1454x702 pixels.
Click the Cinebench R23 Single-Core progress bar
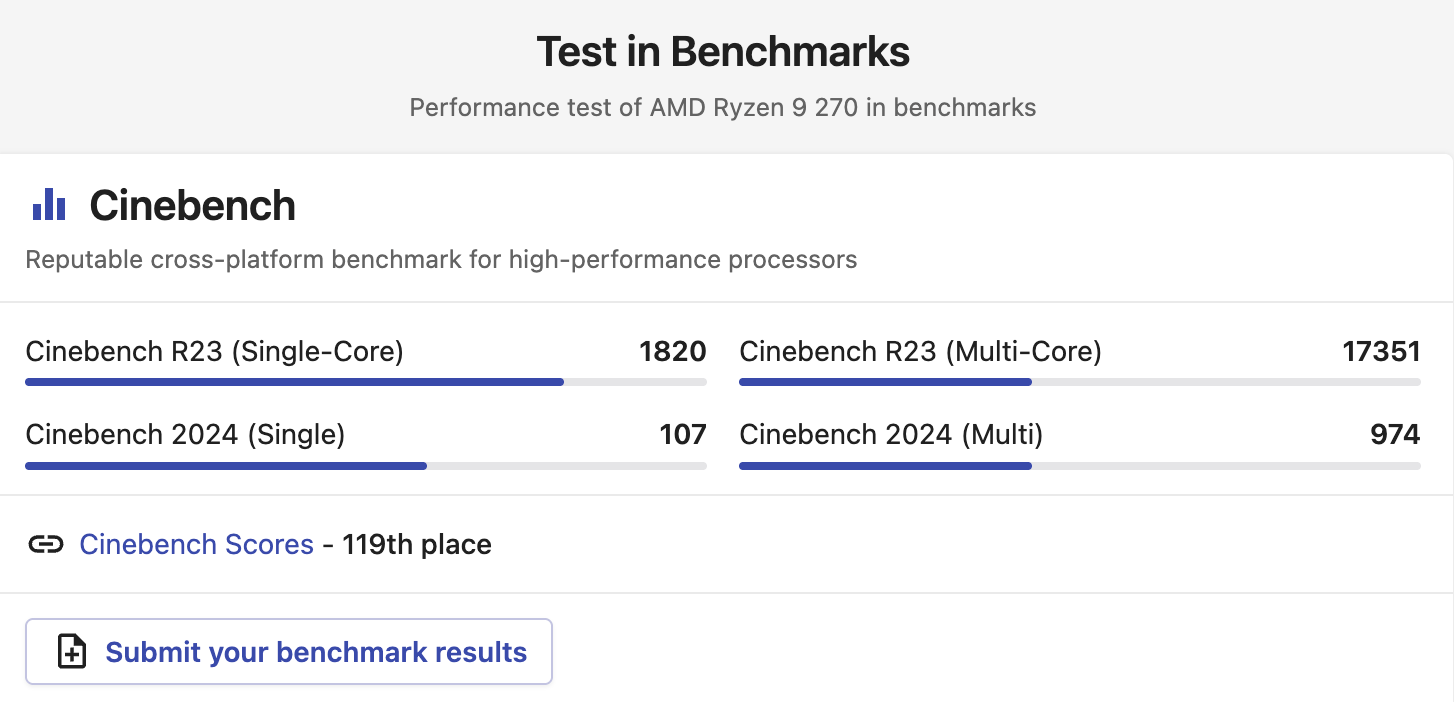[365, 382]
